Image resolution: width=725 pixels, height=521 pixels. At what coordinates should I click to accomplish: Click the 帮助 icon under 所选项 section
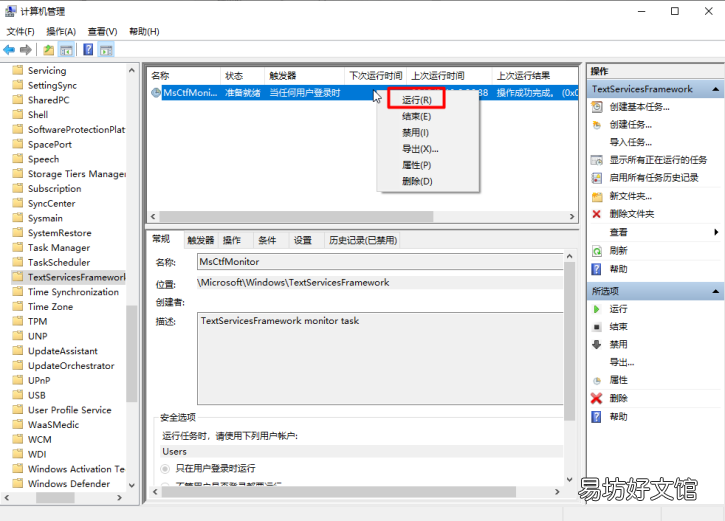[596, 417]
